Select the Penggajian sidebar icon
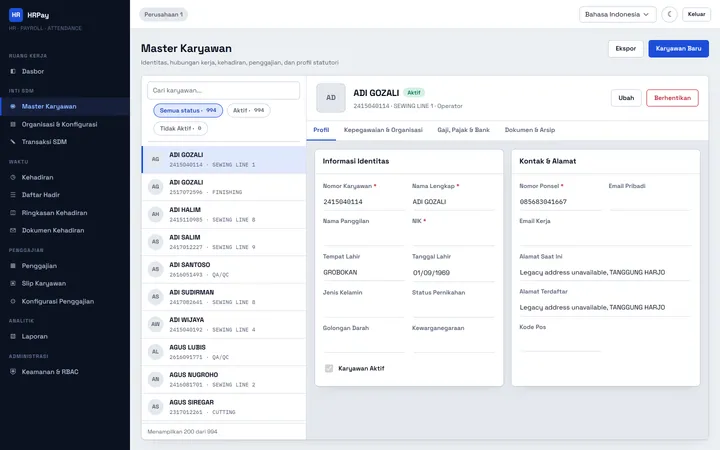 (x=13, y=266)
